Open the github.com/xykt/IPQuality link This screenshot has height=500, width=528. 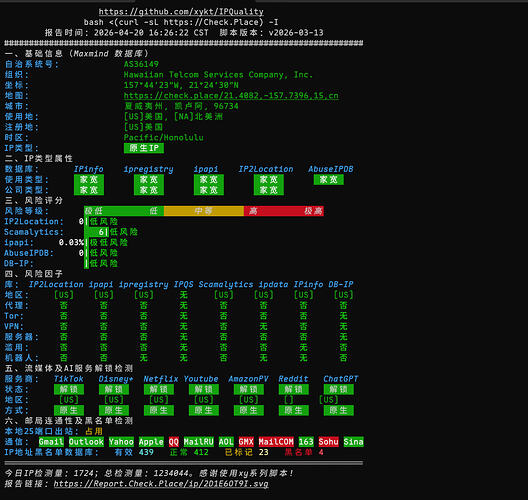tap(181, 12)
